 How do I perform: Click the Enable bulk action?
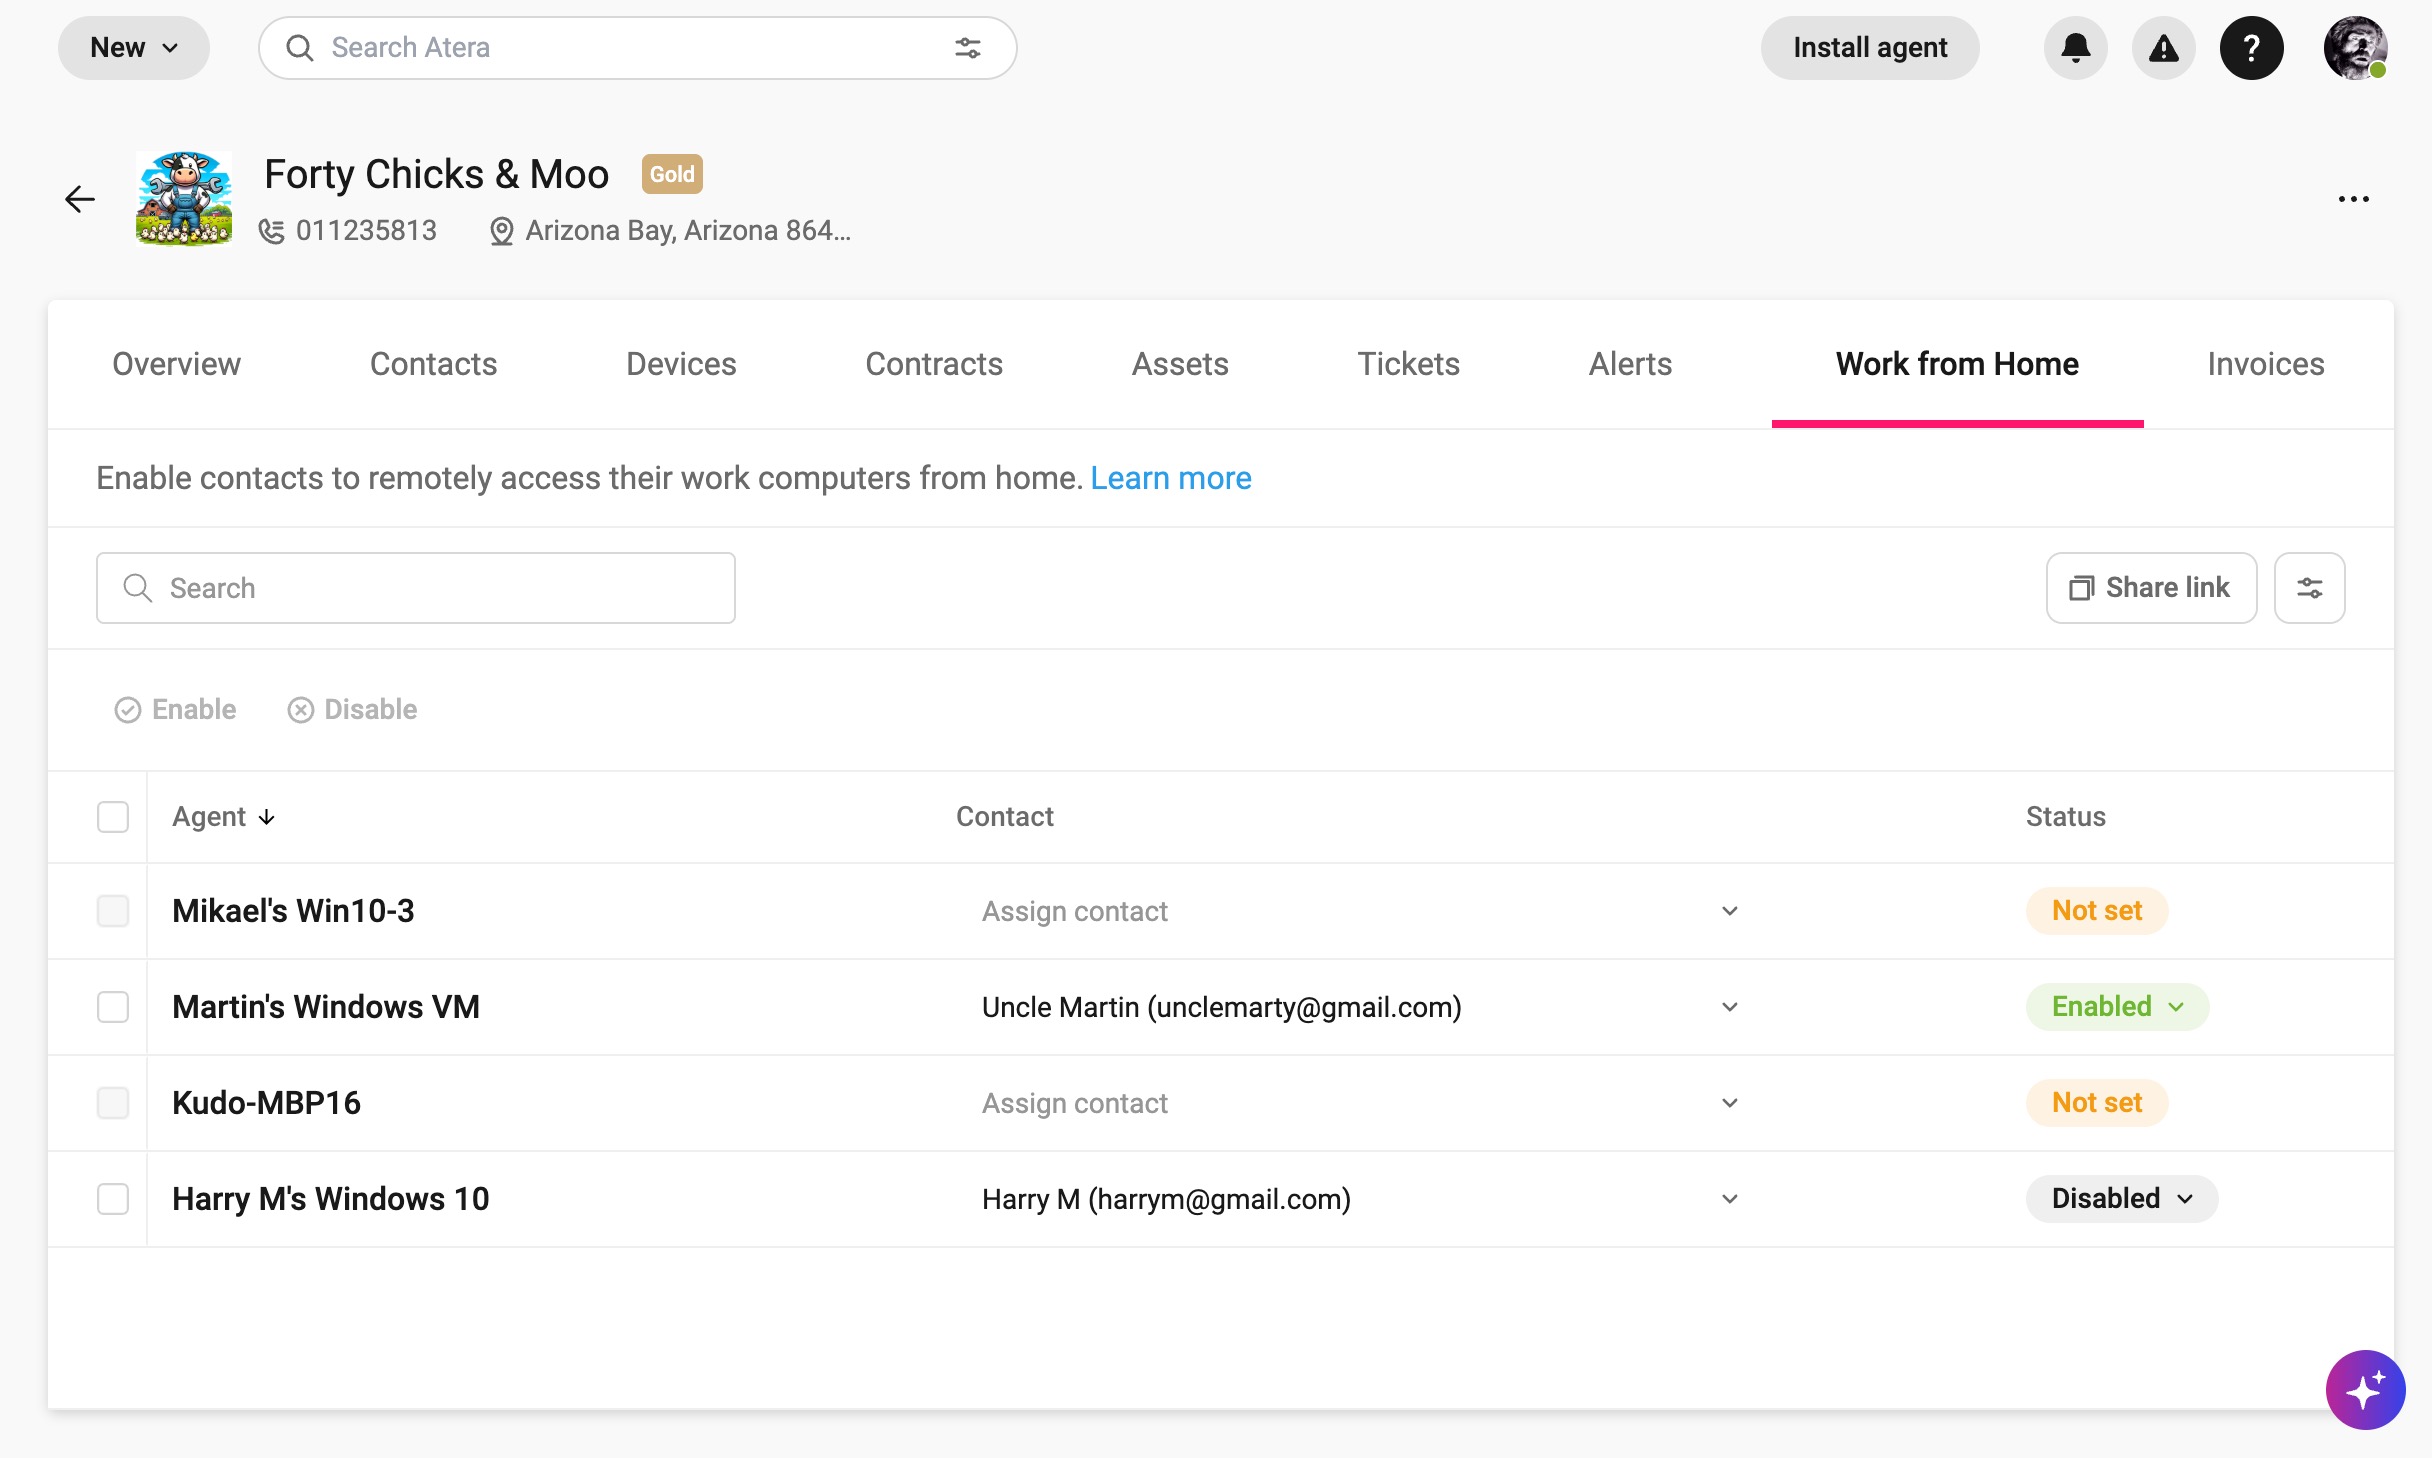pos(175,710)
